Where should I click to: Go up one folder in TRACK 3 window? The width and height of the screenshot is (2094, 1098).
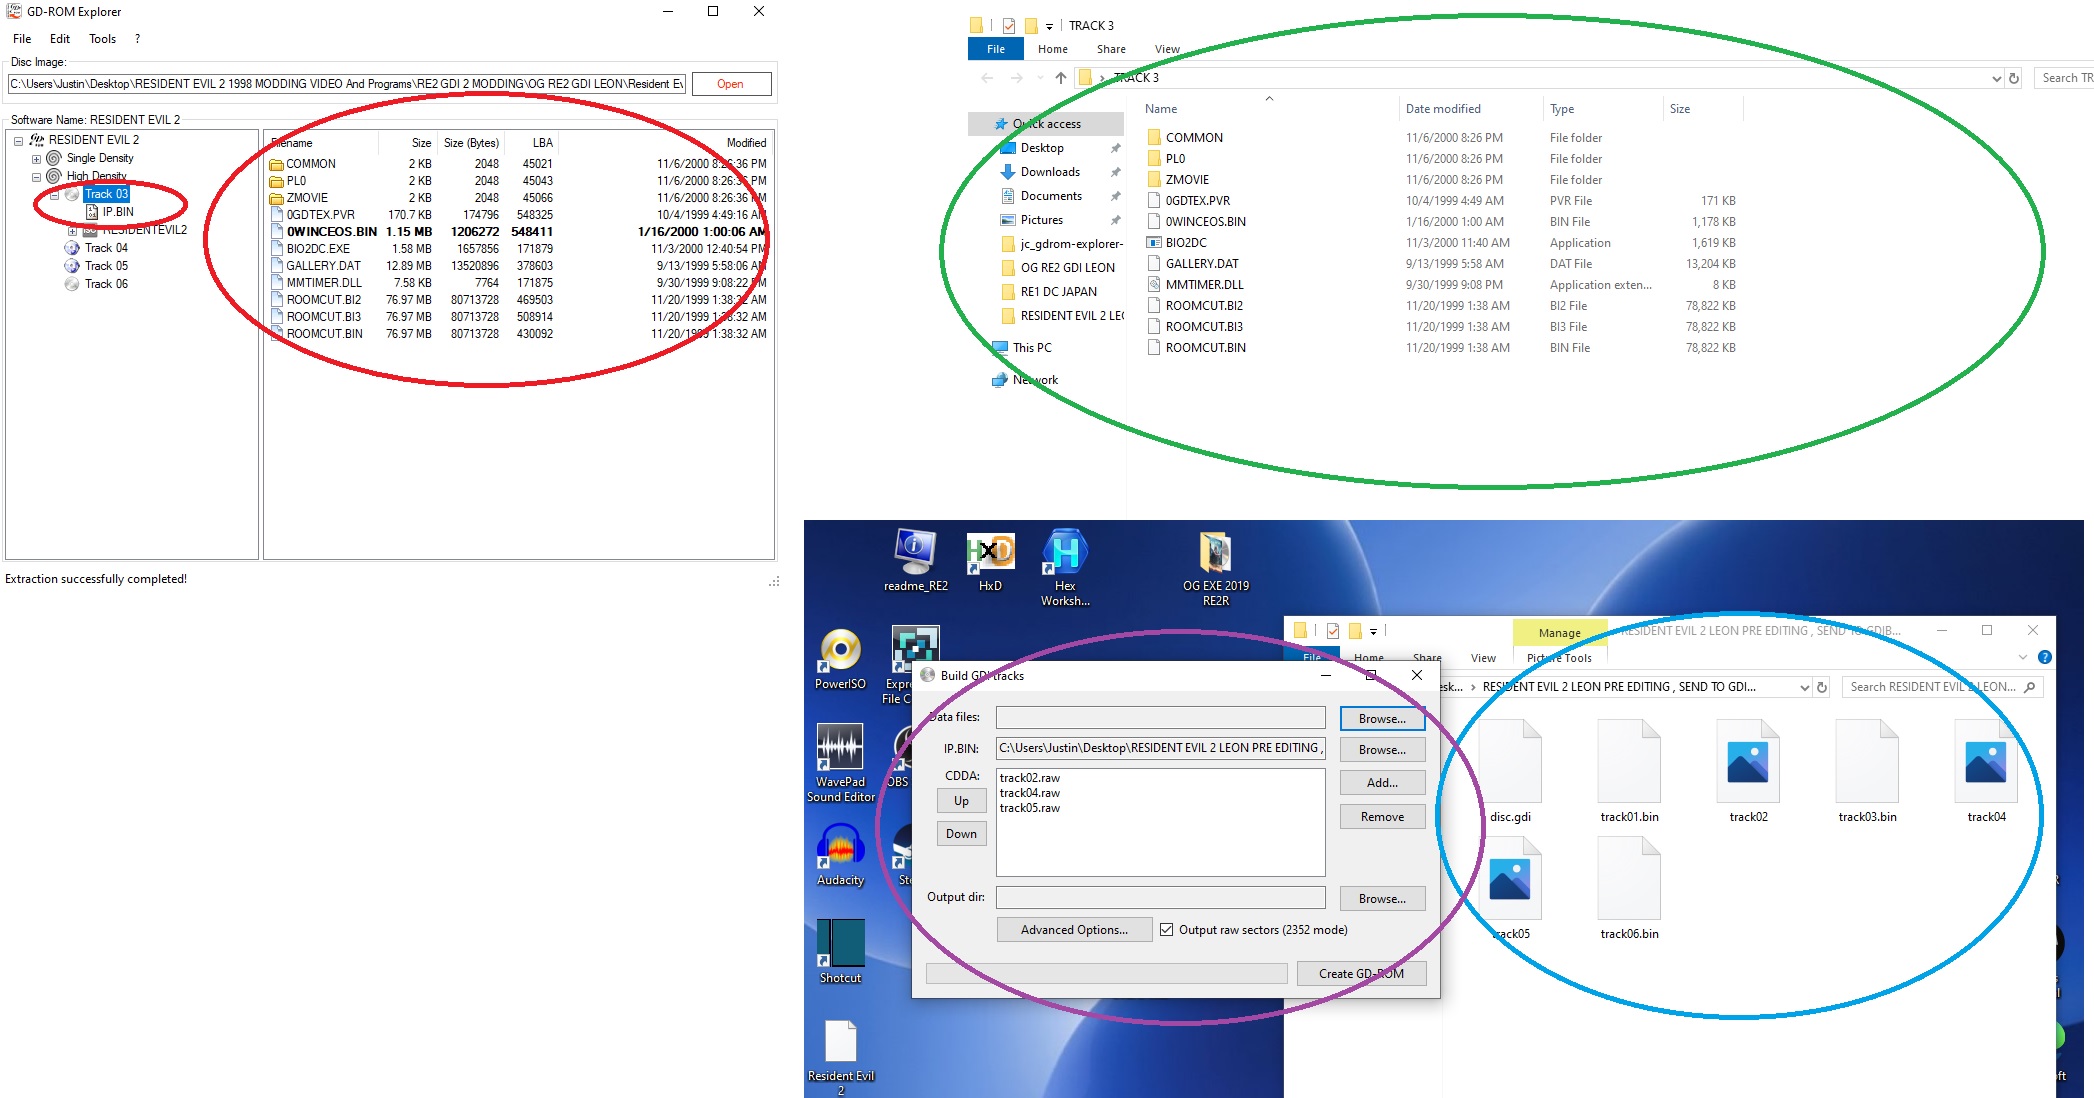[1060, 78]
